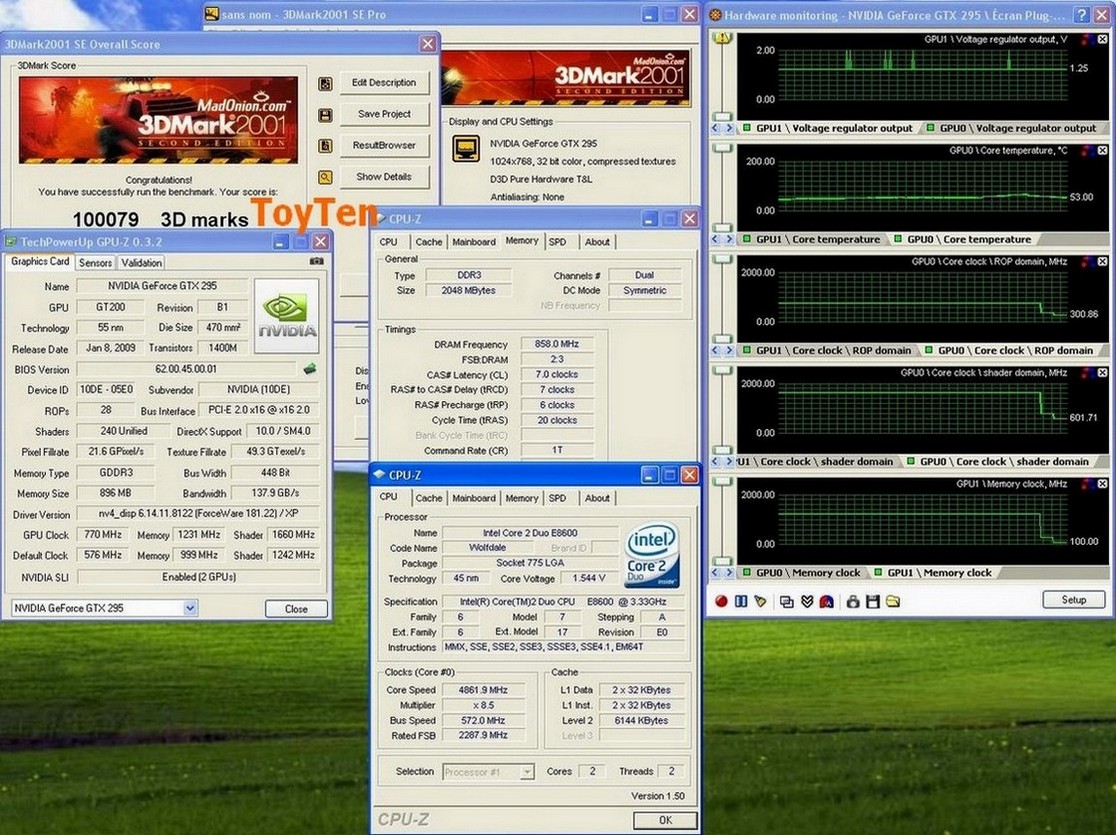
Task: Click the overlapping windows icon in monitoring toolbar
Action: 786,602
